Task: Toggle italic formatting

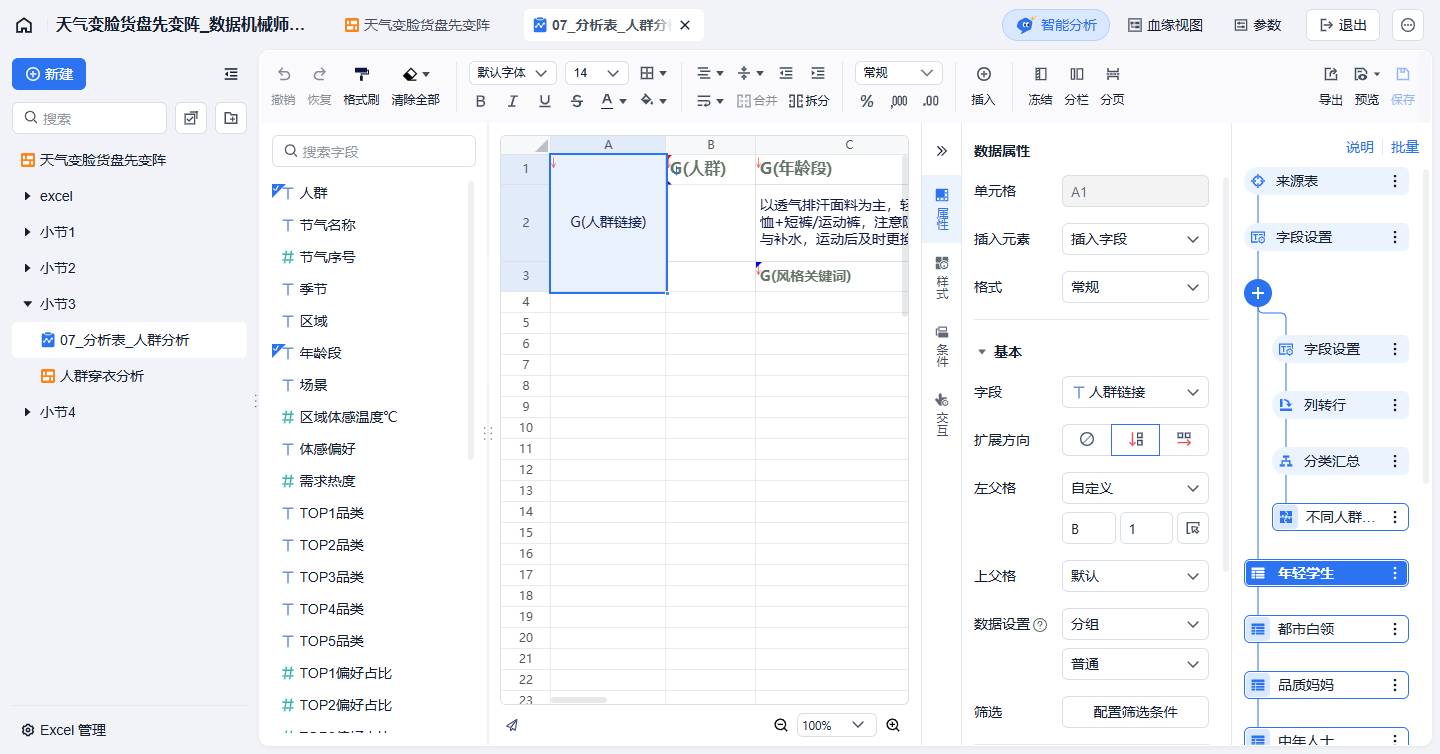Action: pos(513,101)
